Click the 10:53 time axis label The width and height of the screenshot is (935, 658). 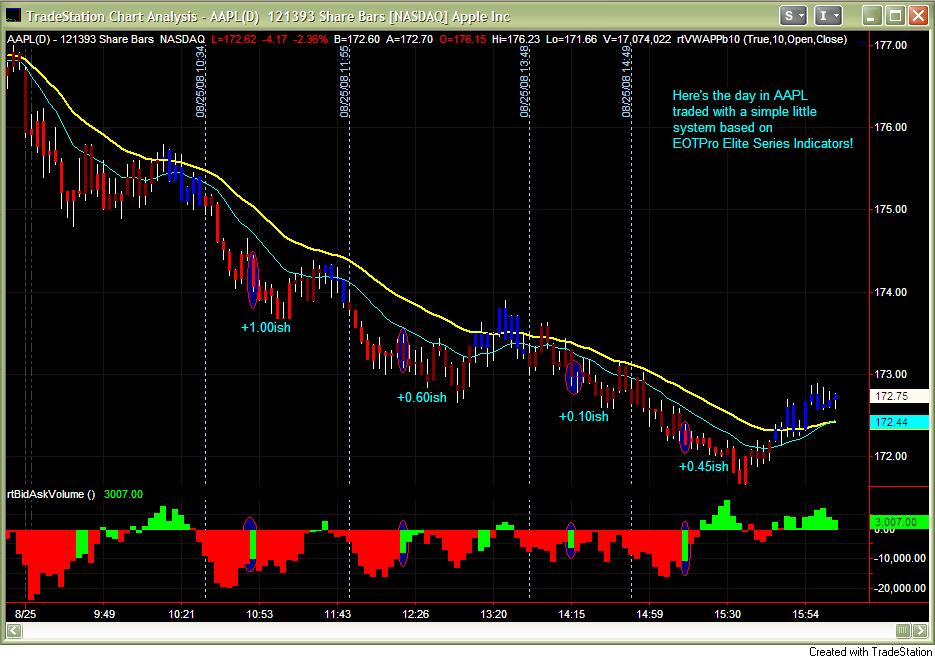[x=259, y=614]
